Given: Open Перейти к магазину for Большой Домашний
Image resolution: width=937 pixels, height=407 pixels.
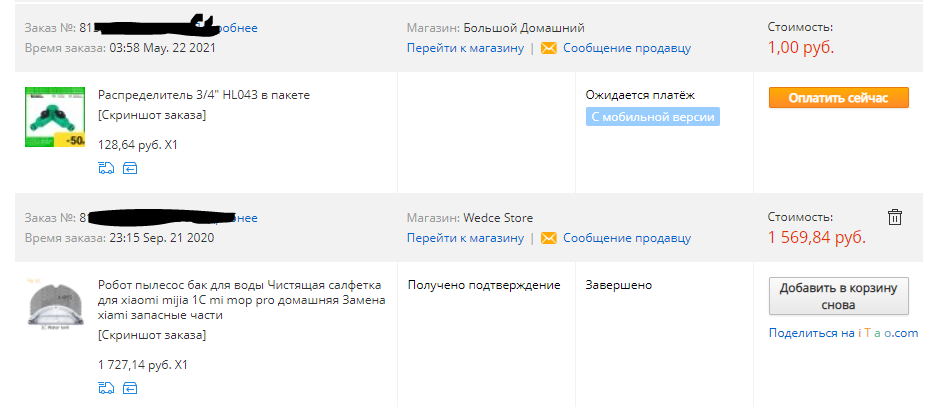Looking at the screenshot, I should pos(466,48).
